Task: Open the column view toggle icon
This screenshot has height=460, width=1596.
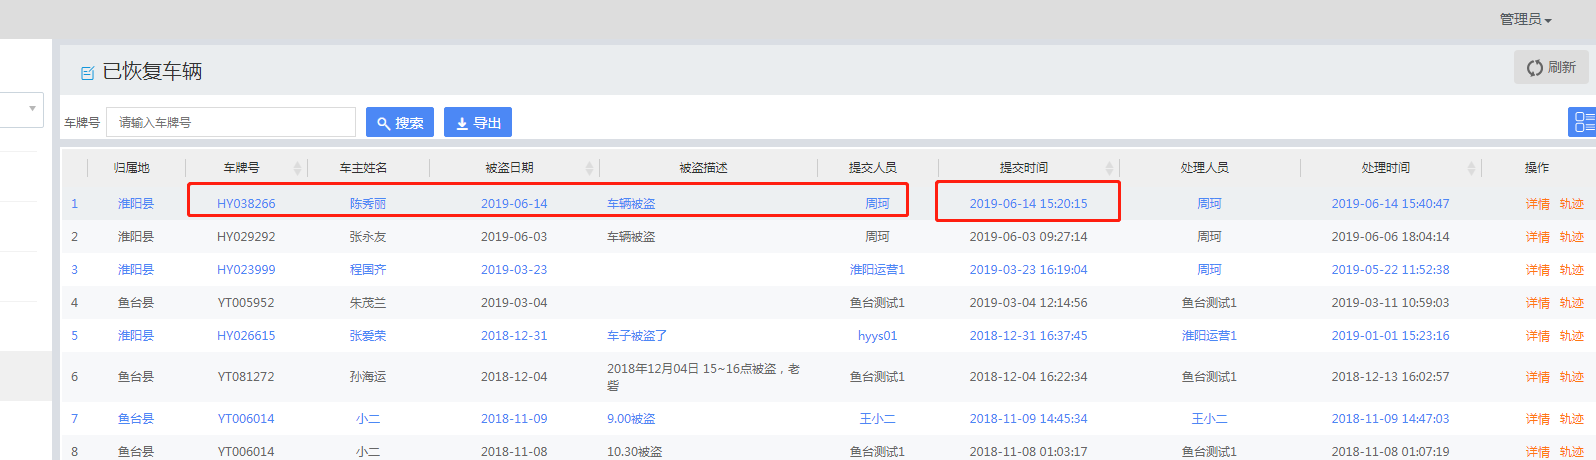Action: pos(1583,122)
